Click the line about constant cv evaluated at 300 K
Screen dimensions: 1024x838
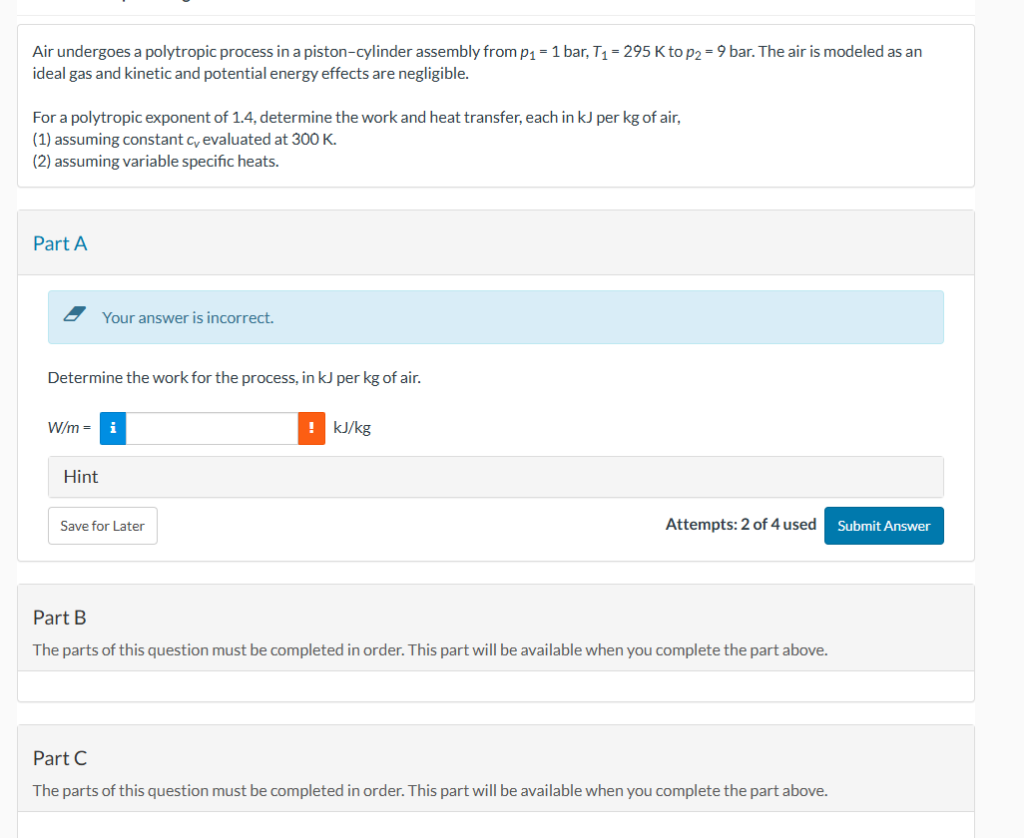click(185, 140)
